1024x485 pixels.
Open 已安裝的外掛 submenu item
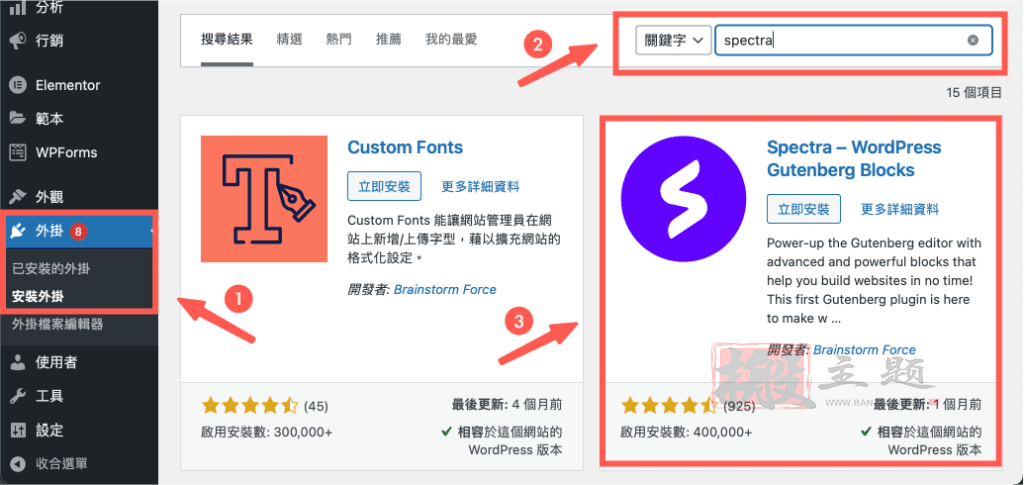coord(52,268)
